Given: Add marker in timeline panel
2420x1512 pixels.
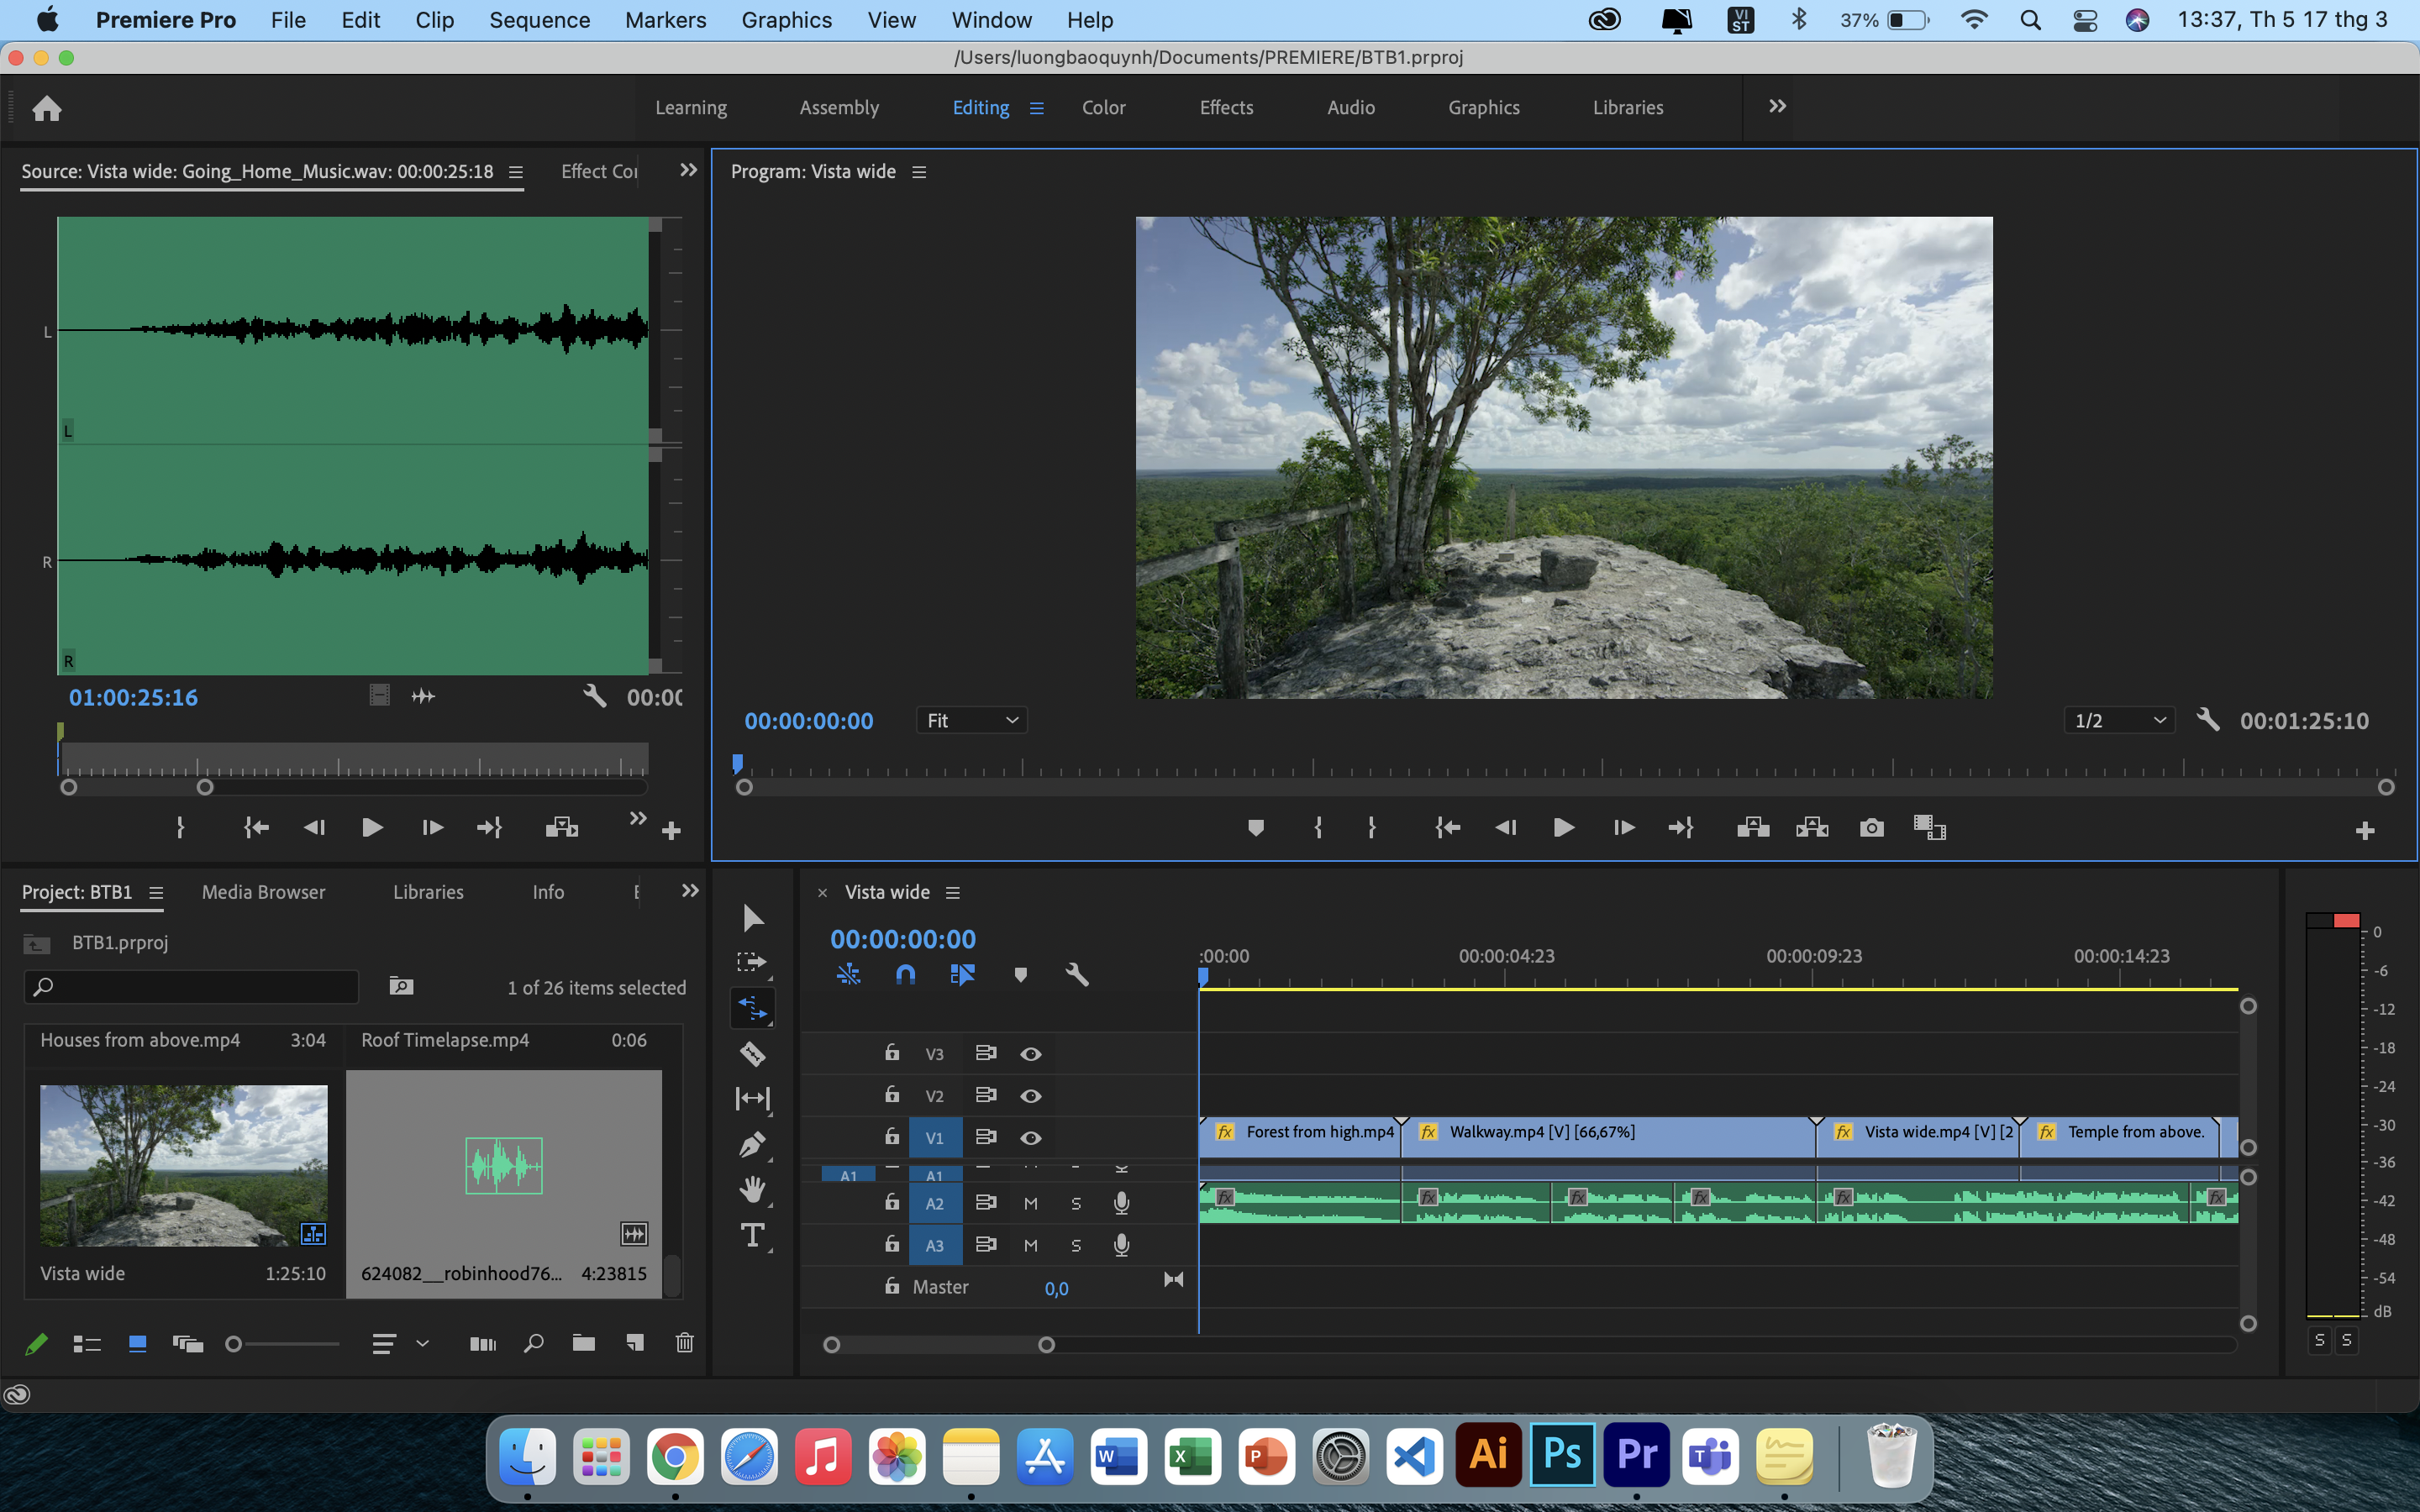Looking at the screenshot, I should (1020, 975).
